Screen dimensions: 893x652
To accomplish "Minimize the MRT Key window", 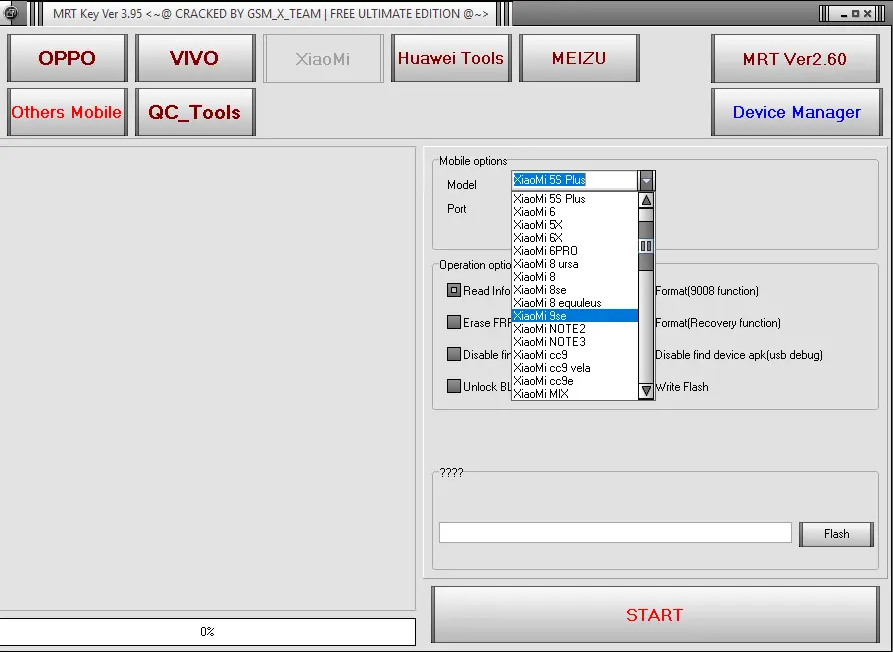I will point(844,14).
